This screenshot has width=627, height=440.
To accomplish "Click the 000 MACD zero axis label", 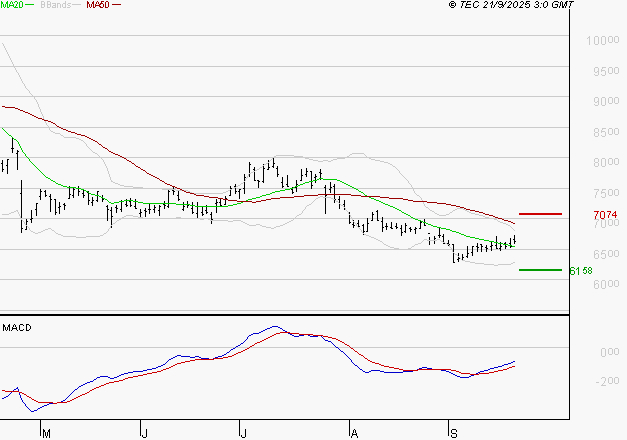I will pyautogui.click(x=606, y=352).
